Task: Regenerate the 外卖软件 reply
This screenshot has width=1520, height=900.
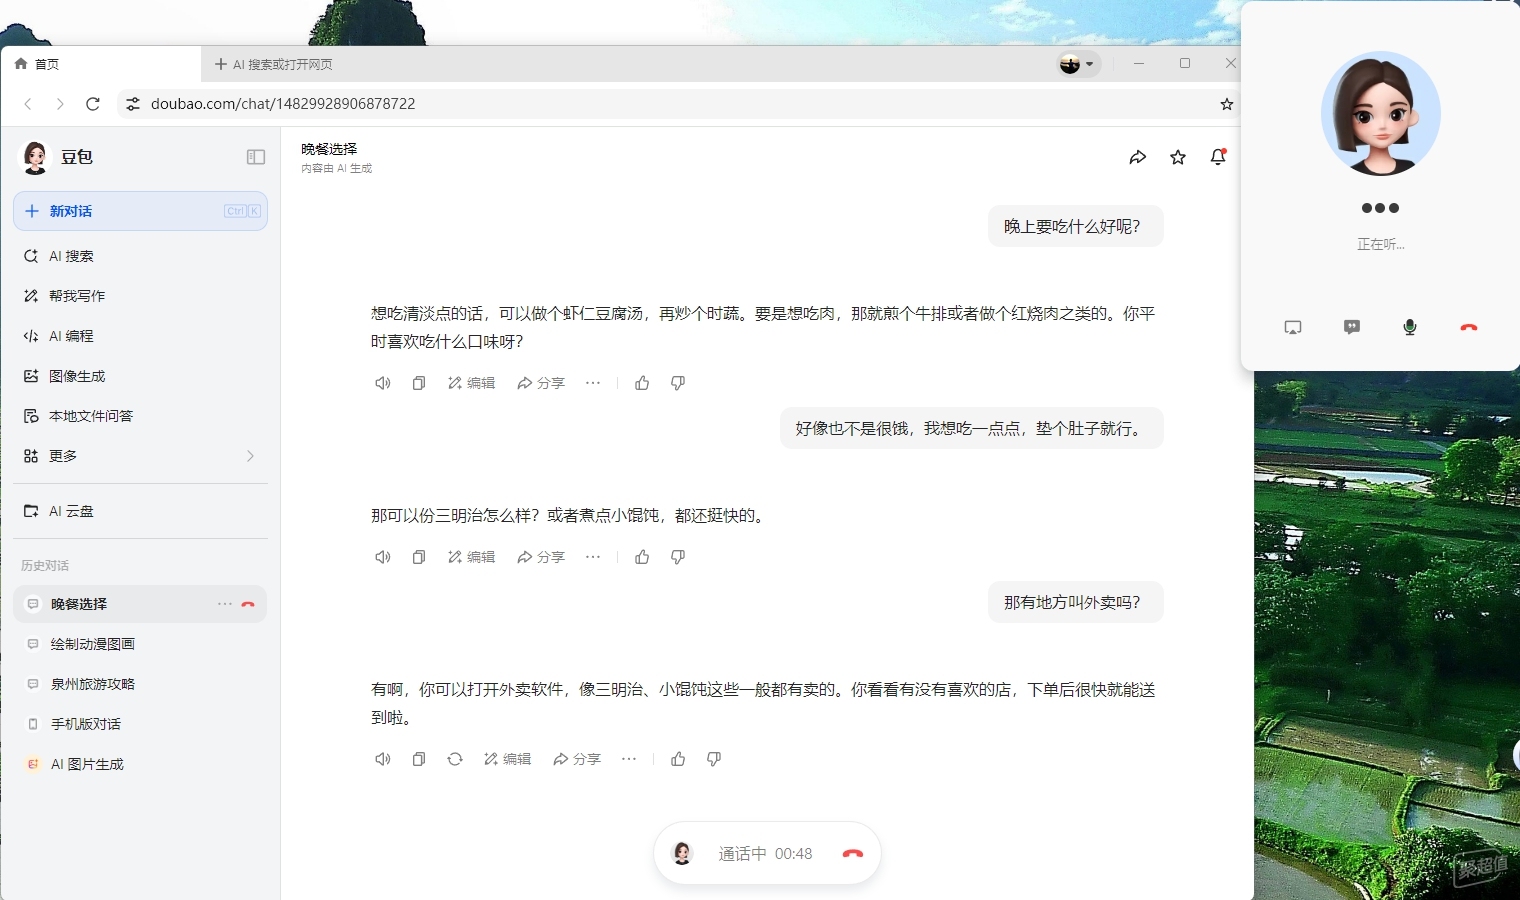Action: click(x=455, y=759)
